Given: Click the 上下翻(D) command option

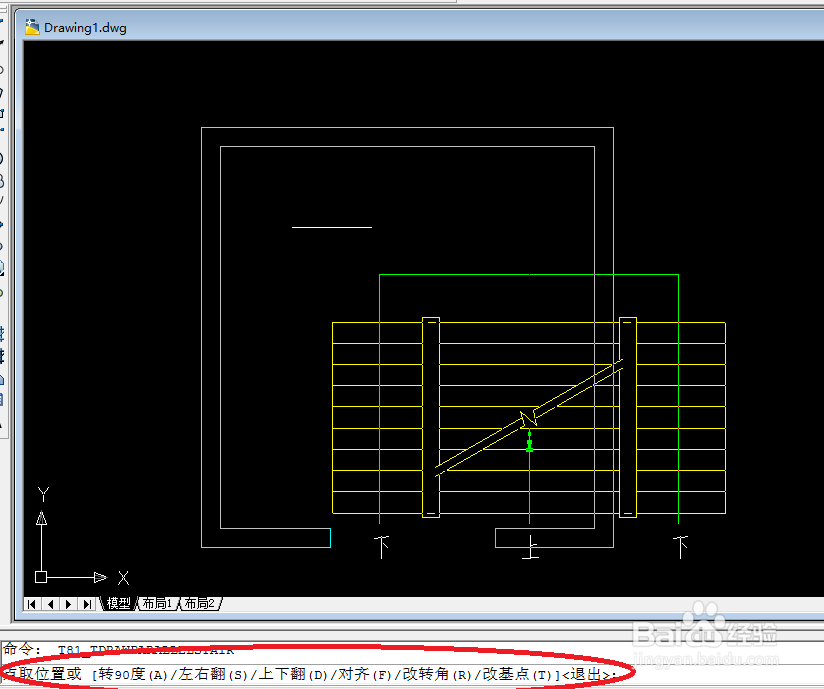Looking at the screenshot, I should 293,674.
